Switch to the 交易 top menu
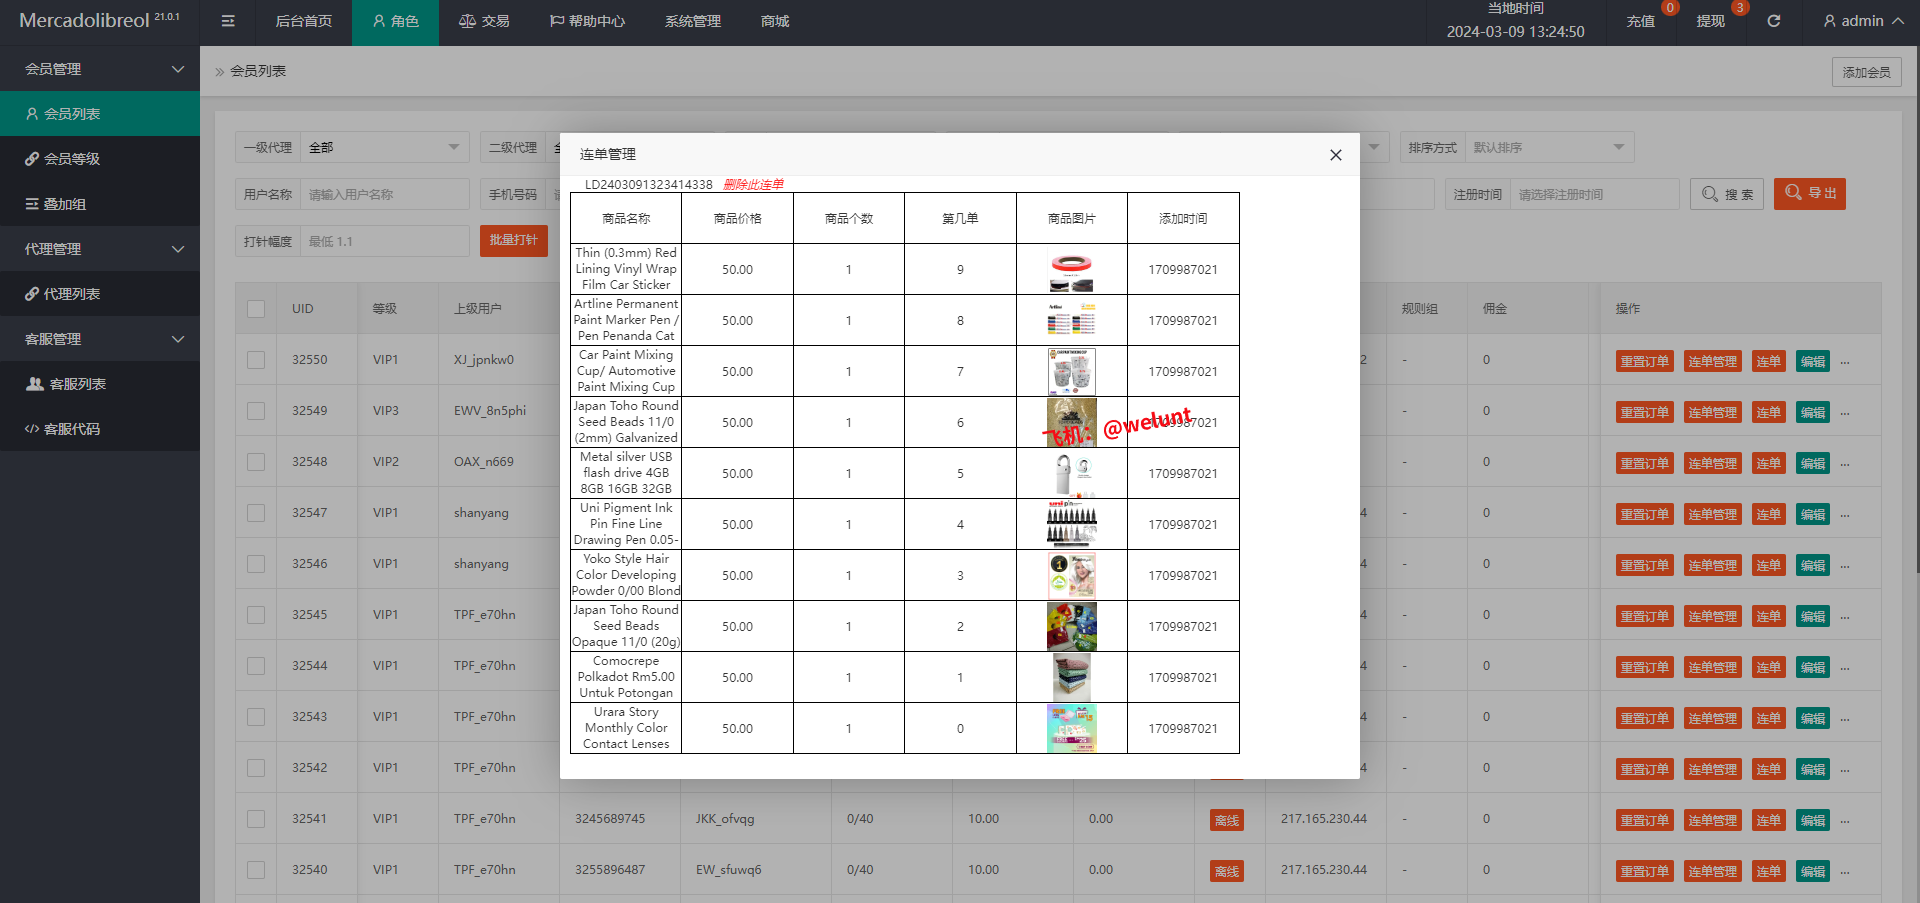1920x903 pixels. tap(484, 21)
